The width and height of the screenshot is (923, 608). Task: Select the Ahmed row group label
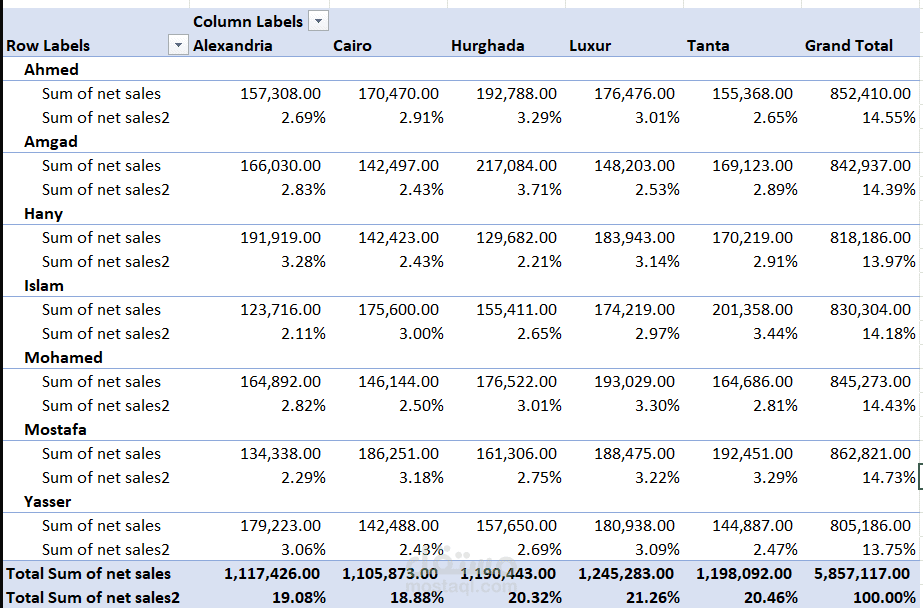[x=51, y=69]
